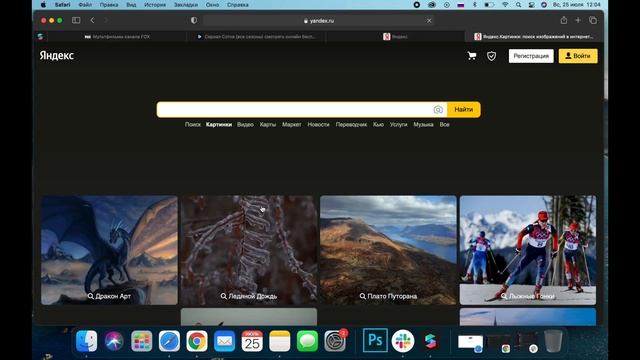
Task: Open a new tab with the plus icon
Action: [578, 20]
